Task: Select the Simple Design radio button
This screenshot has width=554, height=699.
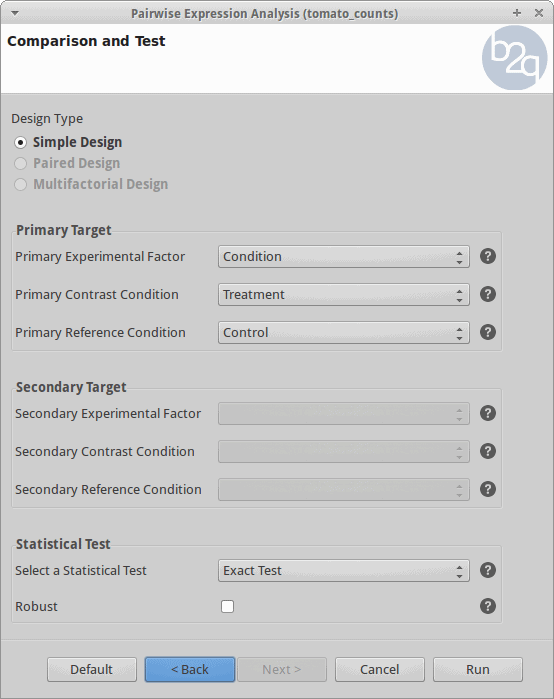Action: (21, 142)
